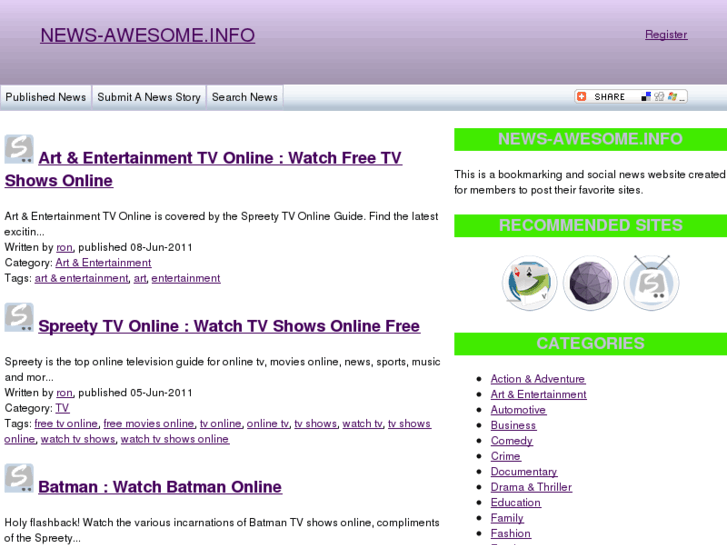Open Drama & Thriller category in sidebar
Viewport: 727px width, 545px height.
[x=531, y=487]
